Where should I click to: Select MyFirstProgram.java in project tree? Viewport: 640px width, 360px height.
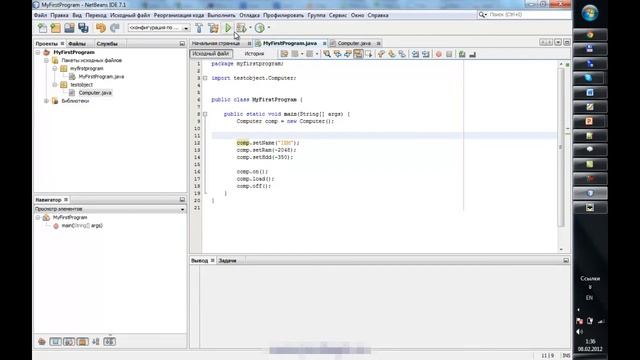[101, 77]
